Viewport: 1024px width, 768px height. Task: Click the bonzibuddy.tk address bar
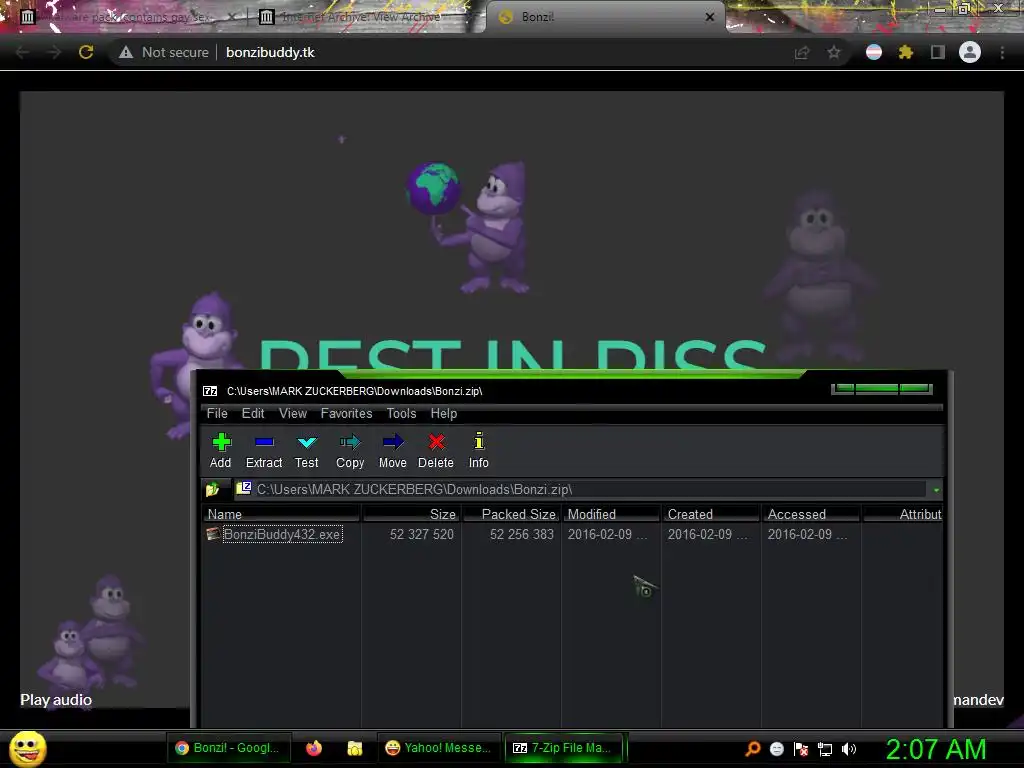click(x=270, y=52)
